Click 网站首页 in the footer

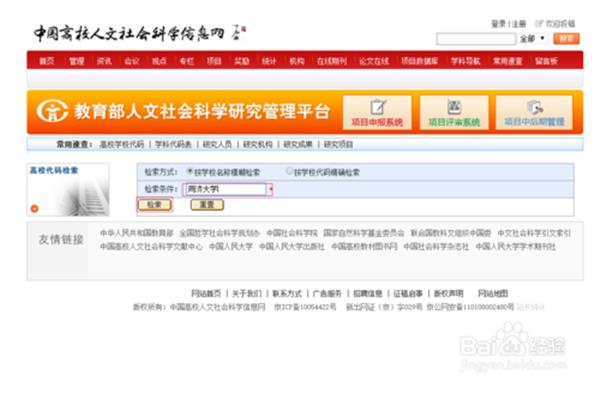[x=206, y=293]
